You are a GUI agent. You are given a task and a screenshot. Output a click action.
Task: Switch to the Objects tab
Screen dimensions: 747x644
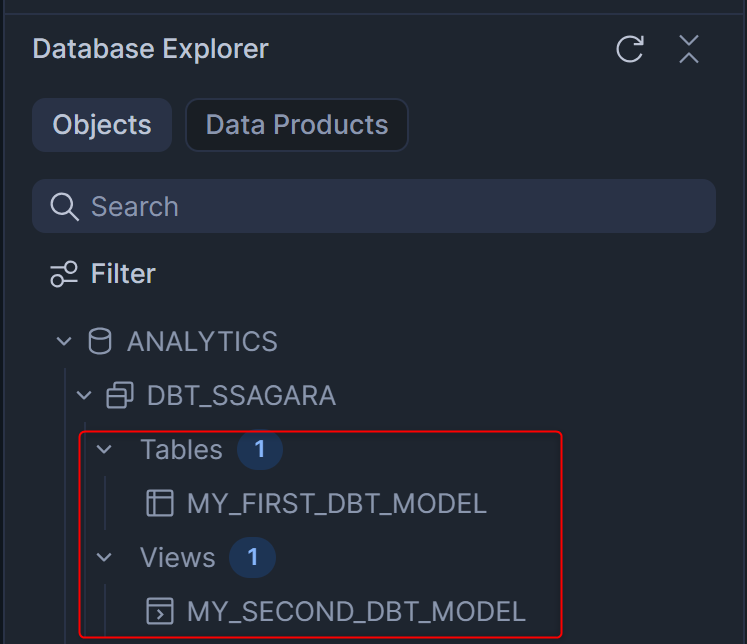coord(102,125)
